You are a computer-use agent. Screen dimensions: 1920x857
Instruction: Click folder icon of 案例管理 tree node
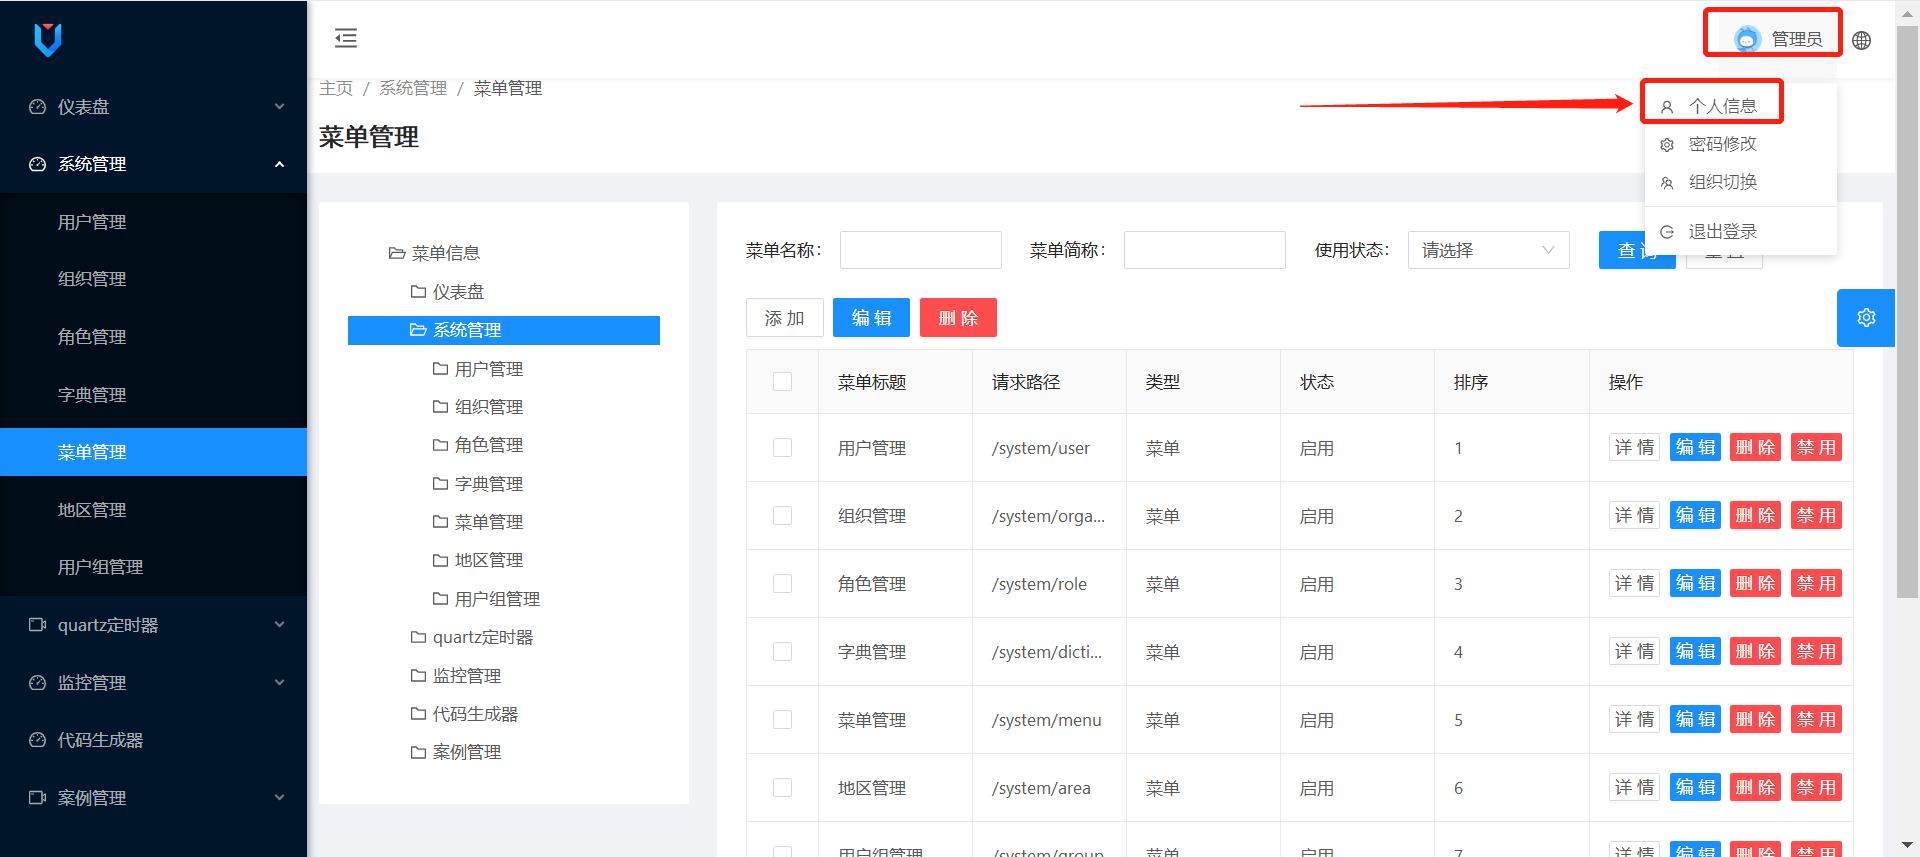coord(419,752)
